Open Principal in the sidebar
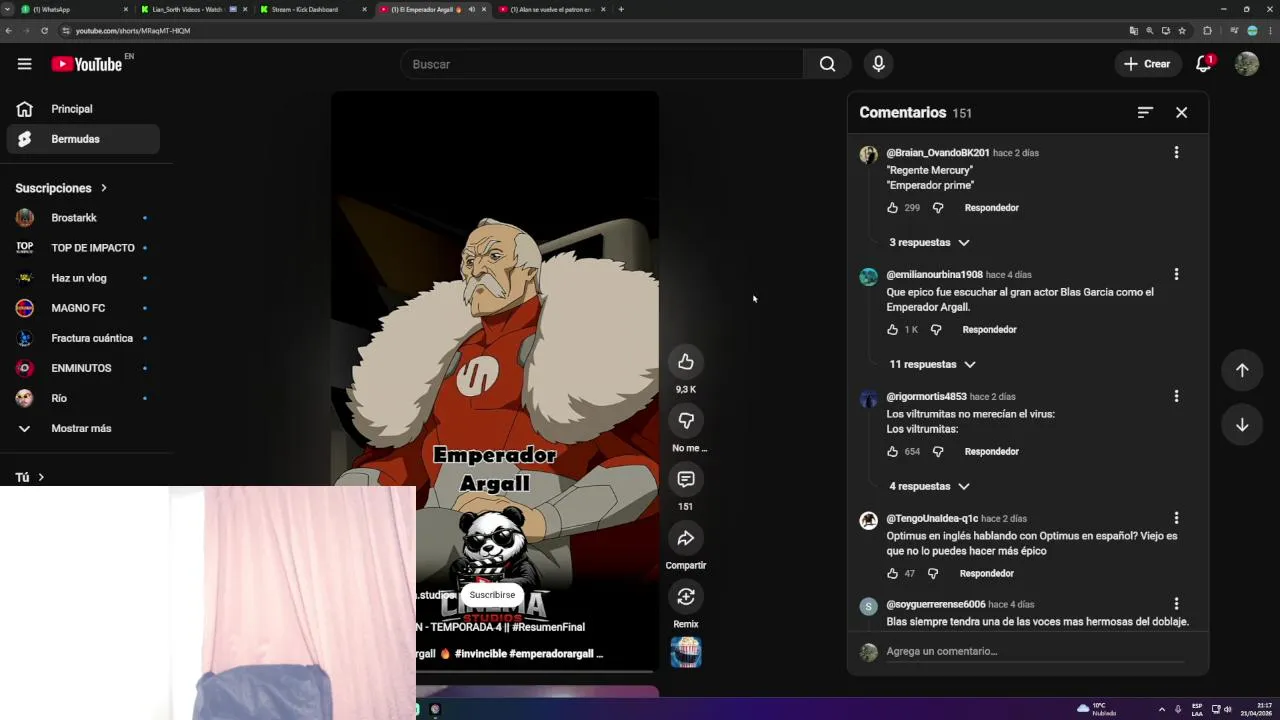Screen dimensions: 1280x720 click(x=83, y=109)
